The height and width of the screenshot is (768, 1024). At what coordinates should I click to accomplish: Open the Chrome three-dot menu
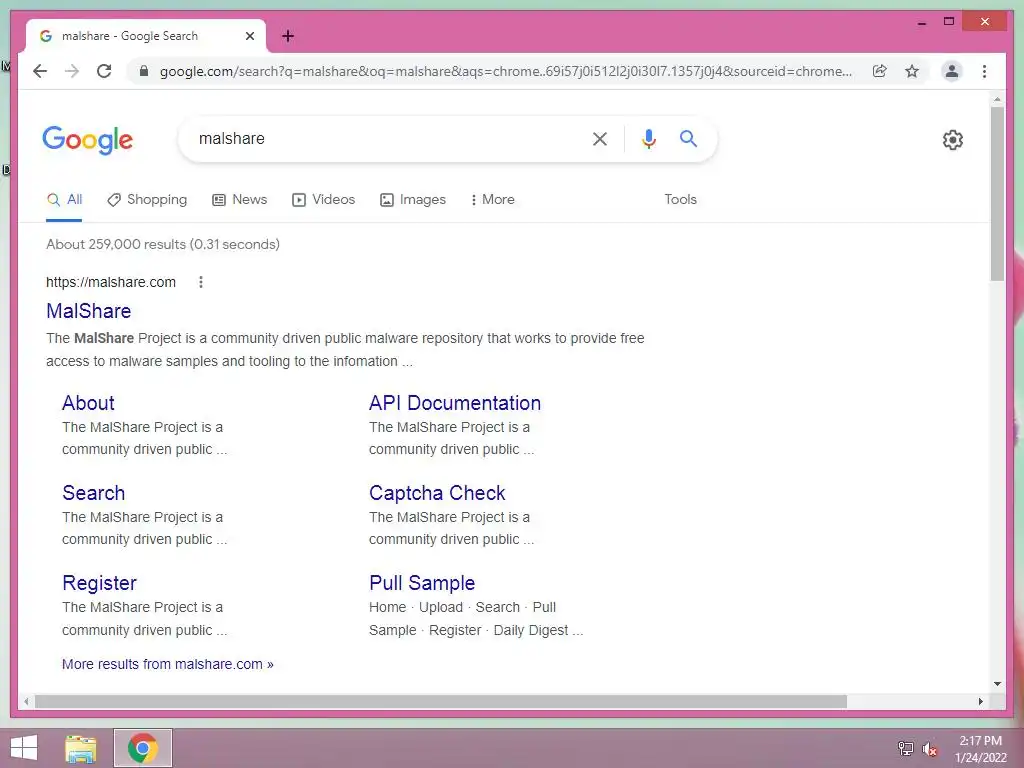point(984,71)
